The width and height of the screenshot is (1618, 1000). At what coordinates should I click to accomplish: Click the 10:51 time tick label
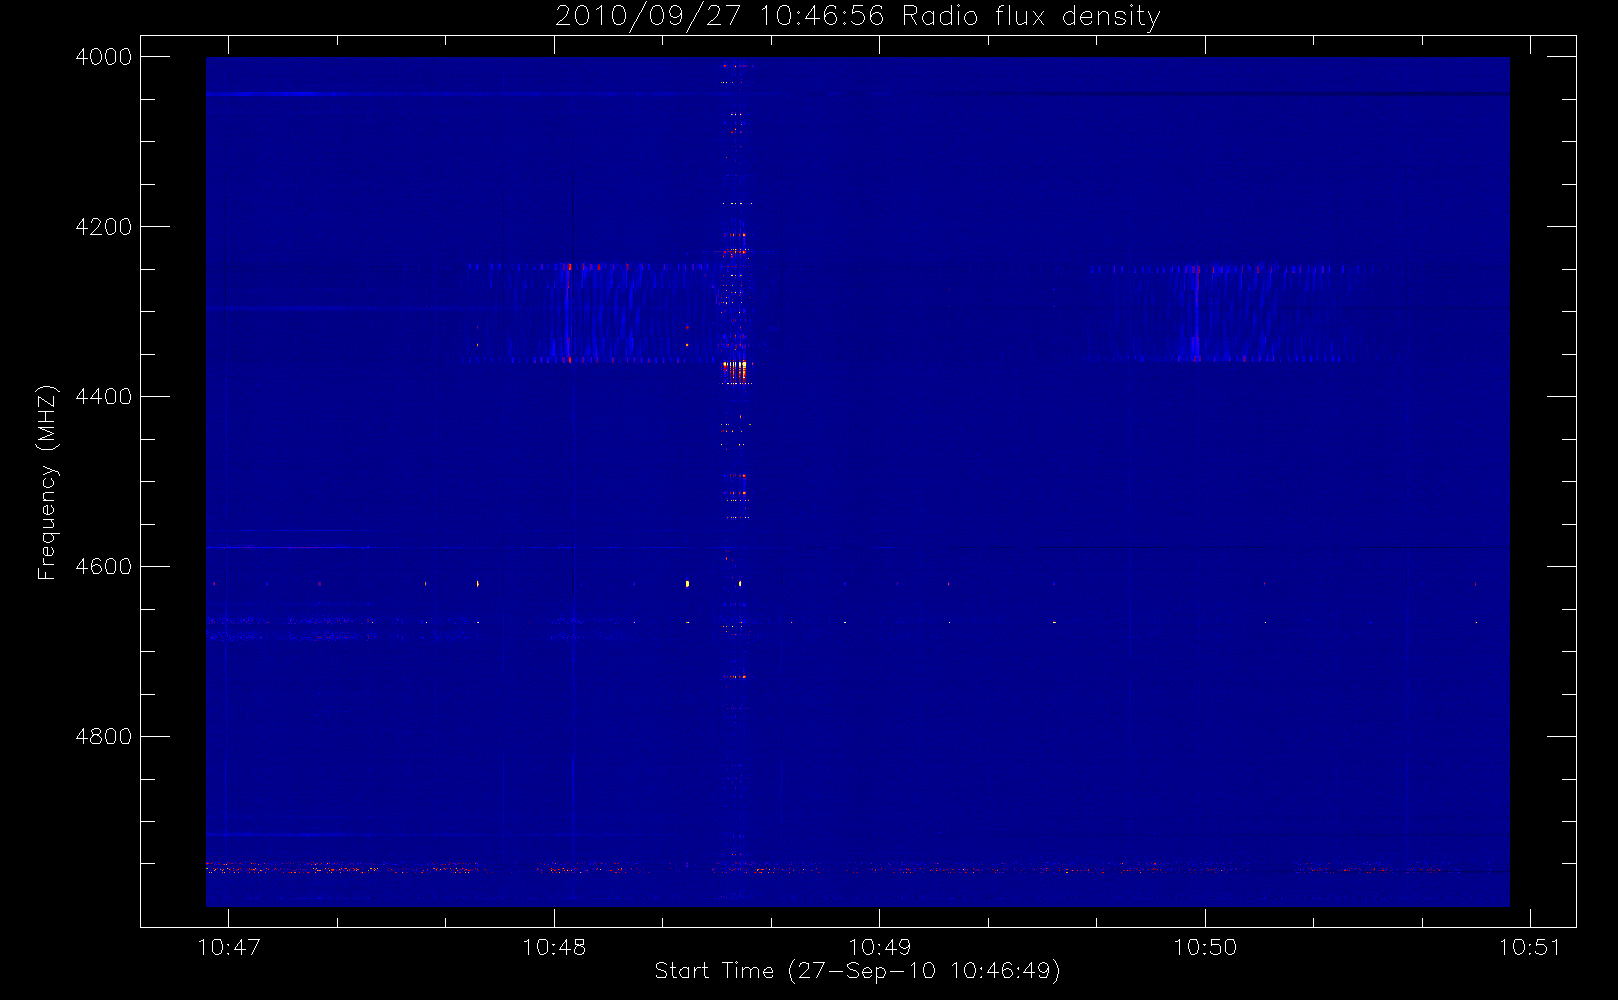[x=1530, y=947]
